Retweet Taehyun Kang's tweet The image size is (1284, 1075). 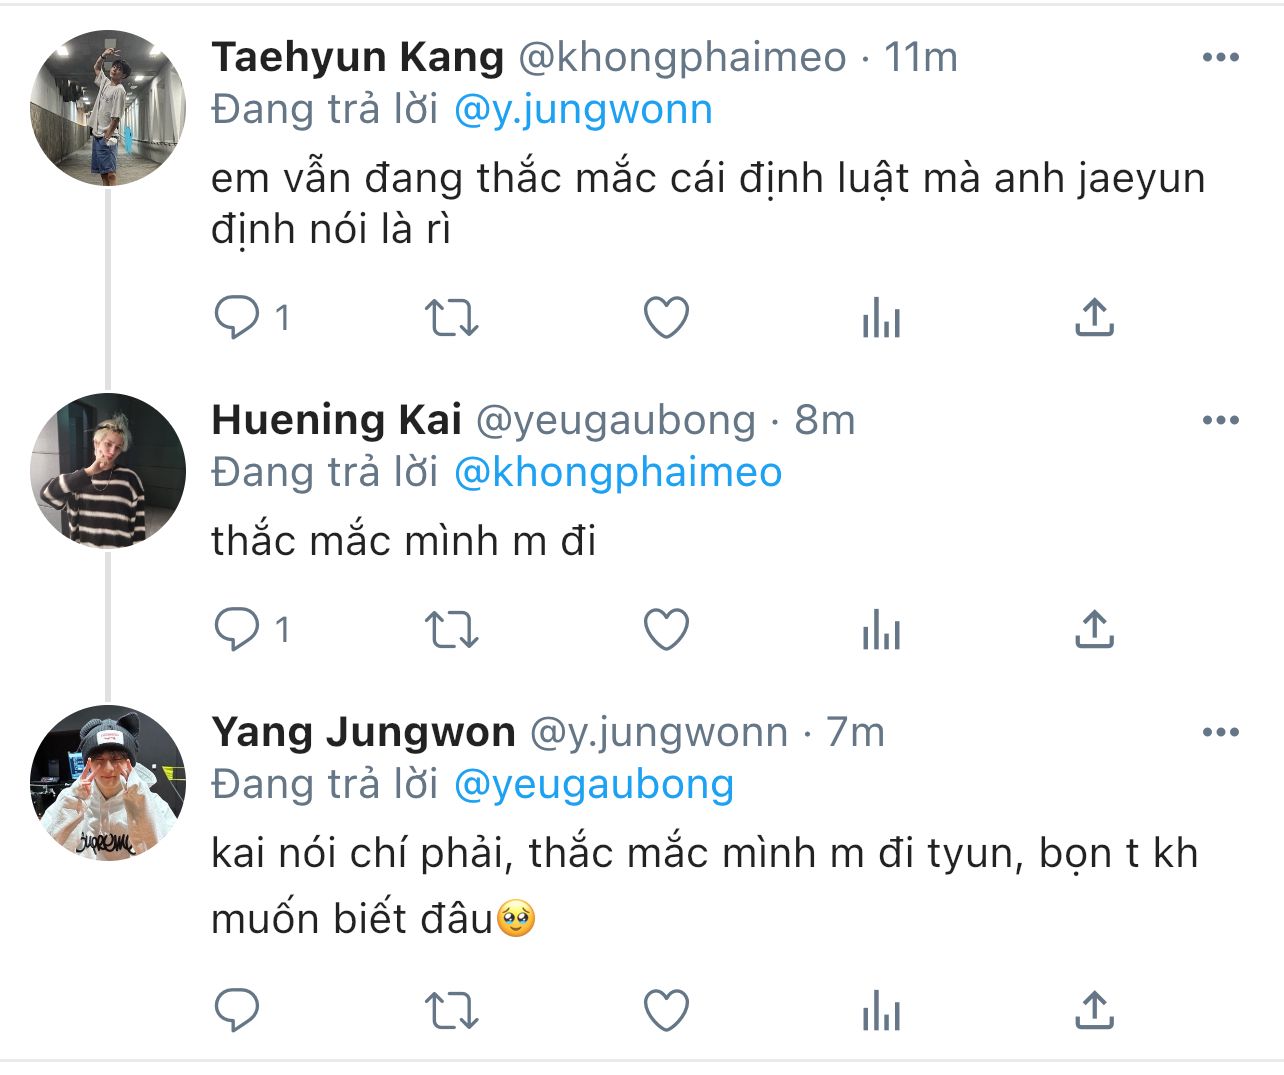451,318
